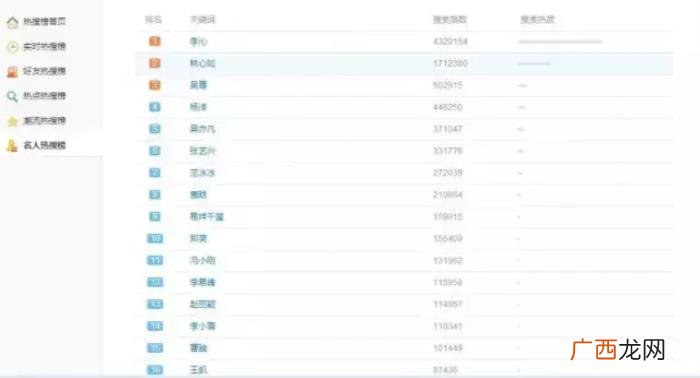
Task: Open the keyword 赵丽颖
Action: click(202, 304)
